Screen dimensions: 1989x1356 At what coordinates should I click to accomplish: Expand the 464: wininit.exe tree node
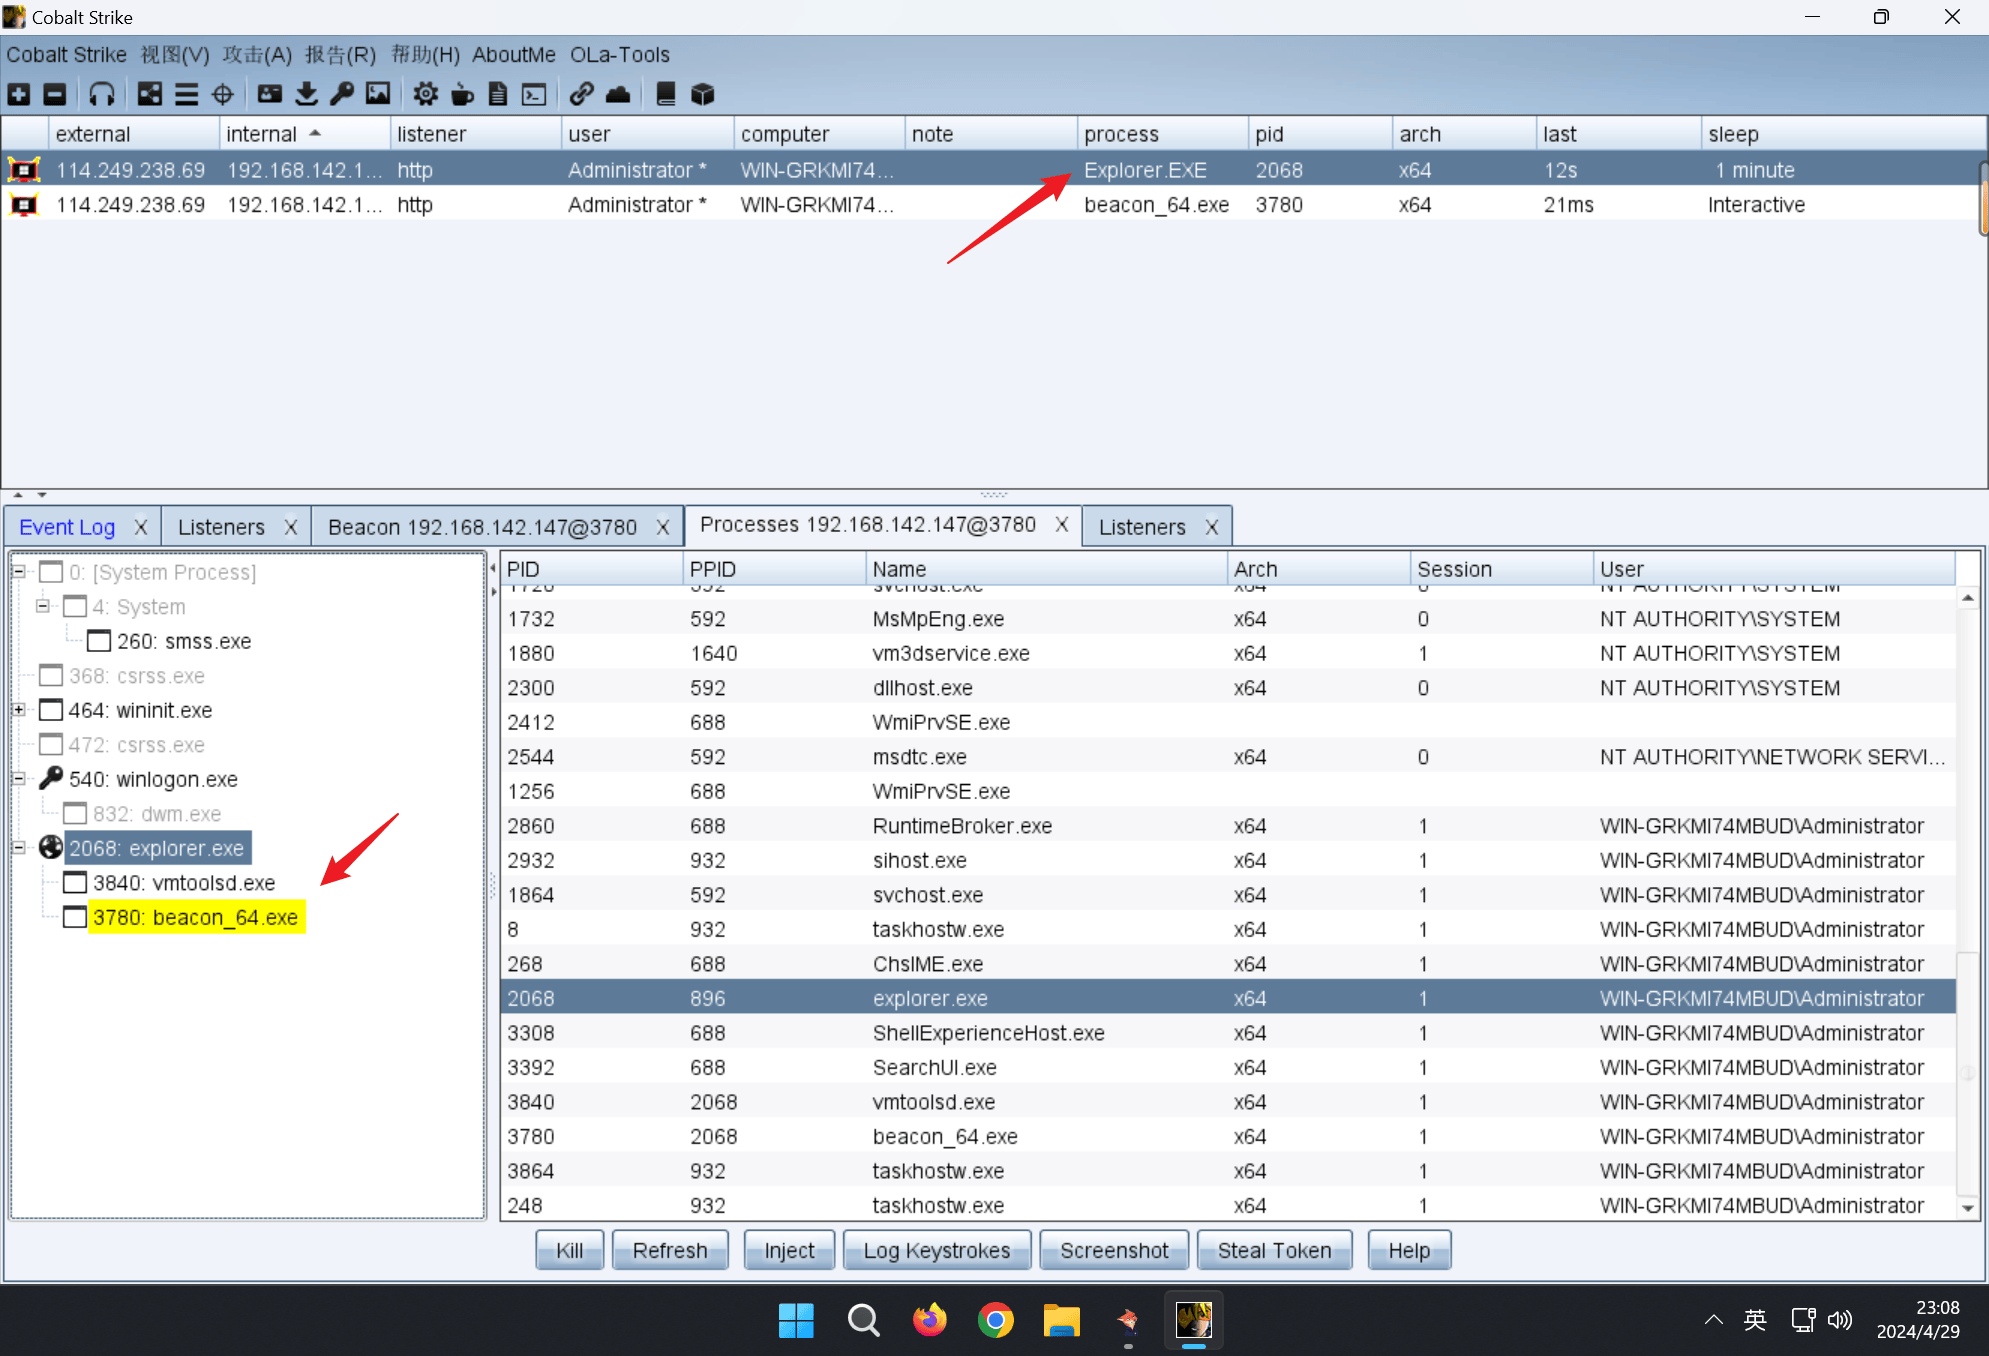(x=18, y=710)
